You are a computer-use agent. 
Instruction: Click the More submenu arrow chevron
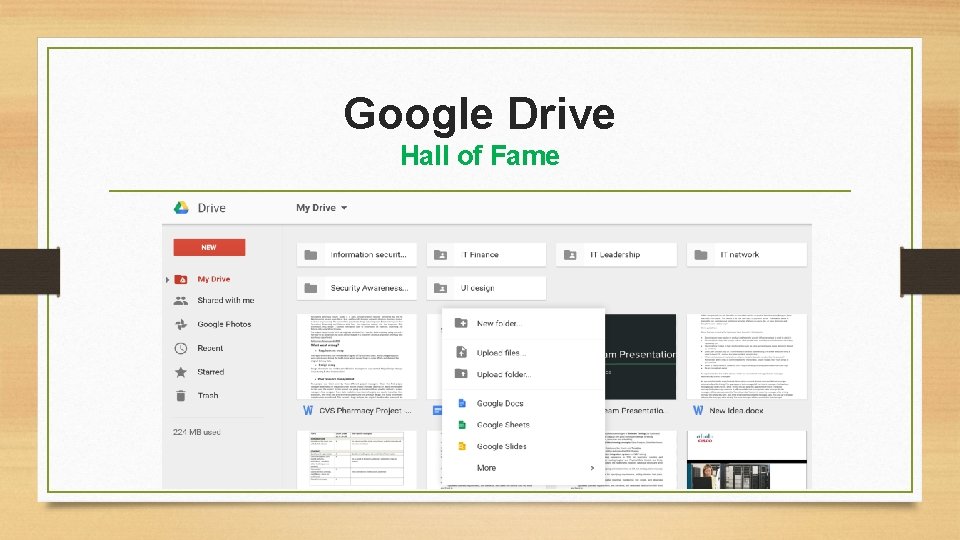[x=592, y=468]
